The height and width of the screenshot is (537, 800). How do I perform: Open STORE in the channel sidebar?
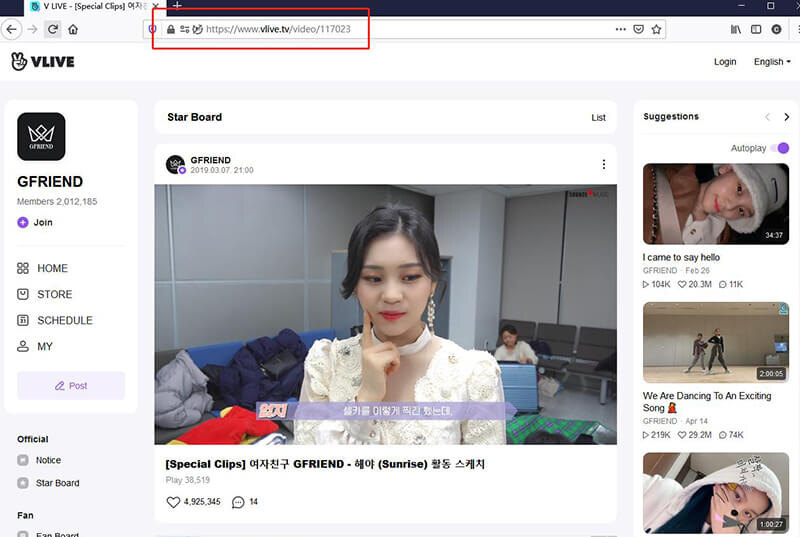(x=45, y=294)
